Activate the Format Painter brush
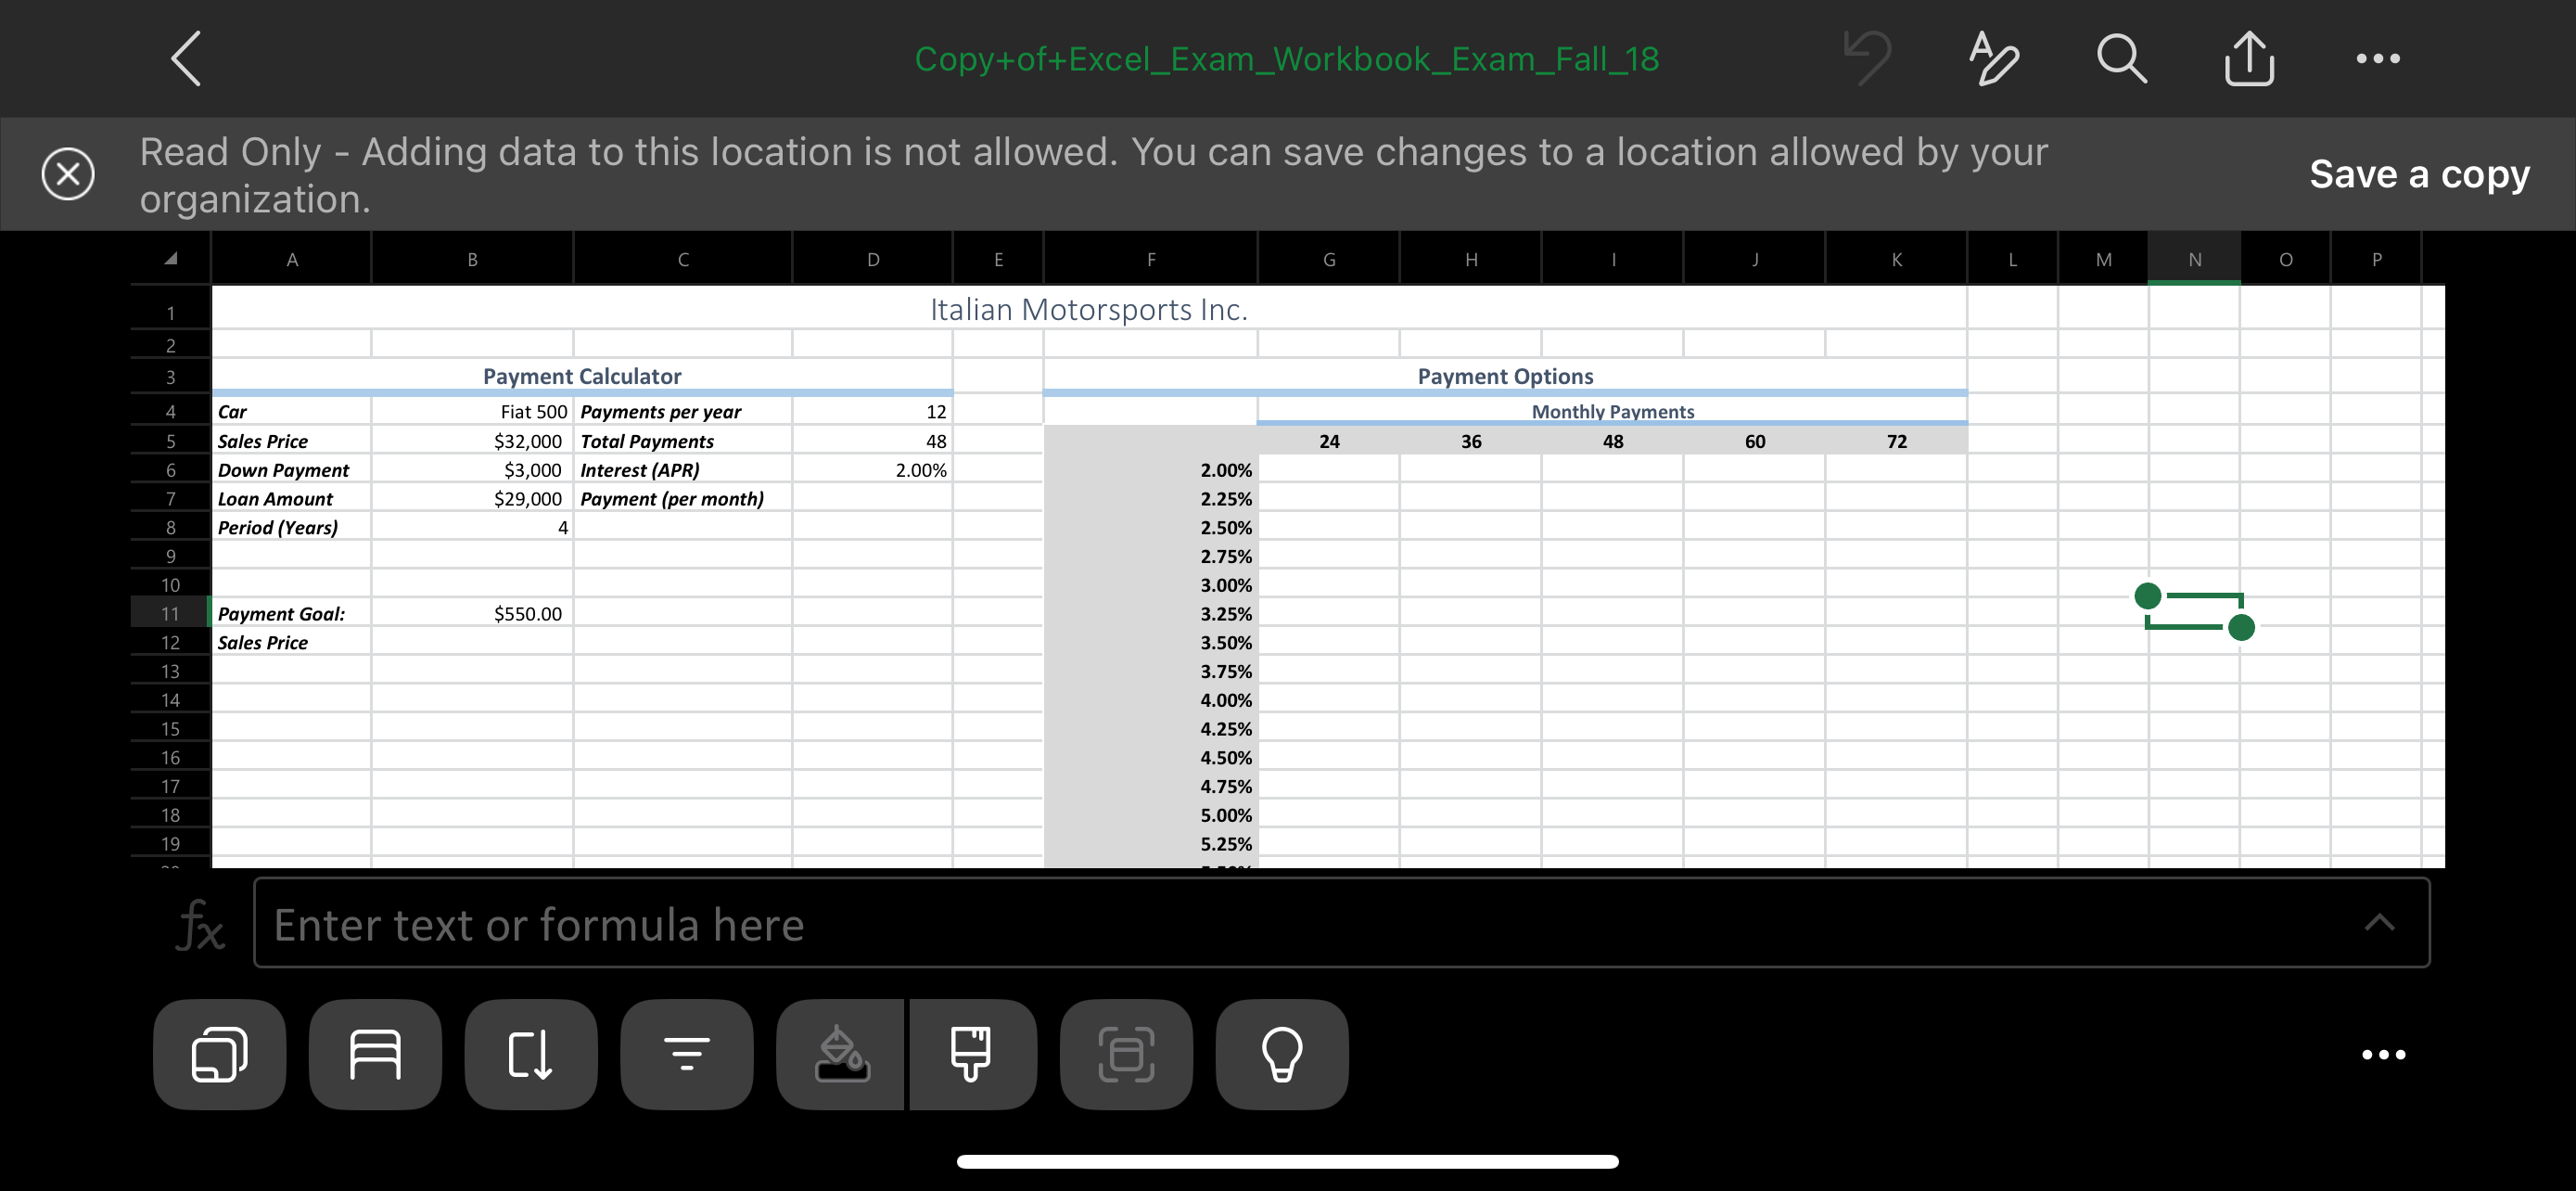This screenshot has height=1191, width=2576. coord(973,1054)
